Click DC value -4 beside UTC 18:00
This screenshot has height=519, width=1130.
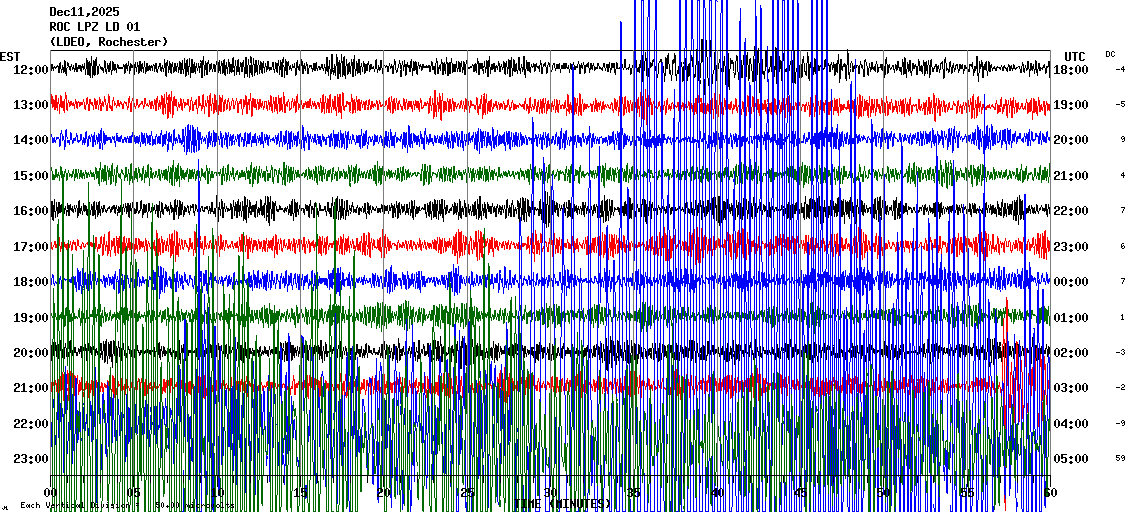click(1121, 69)
